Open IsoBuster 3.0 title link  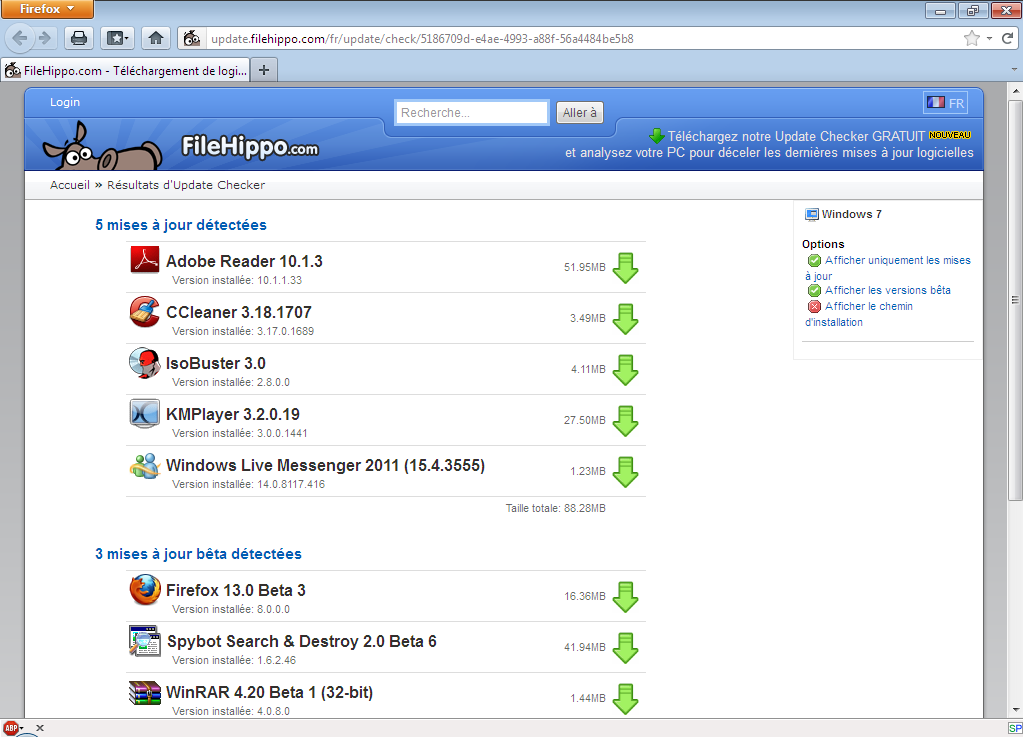(215, 363)
